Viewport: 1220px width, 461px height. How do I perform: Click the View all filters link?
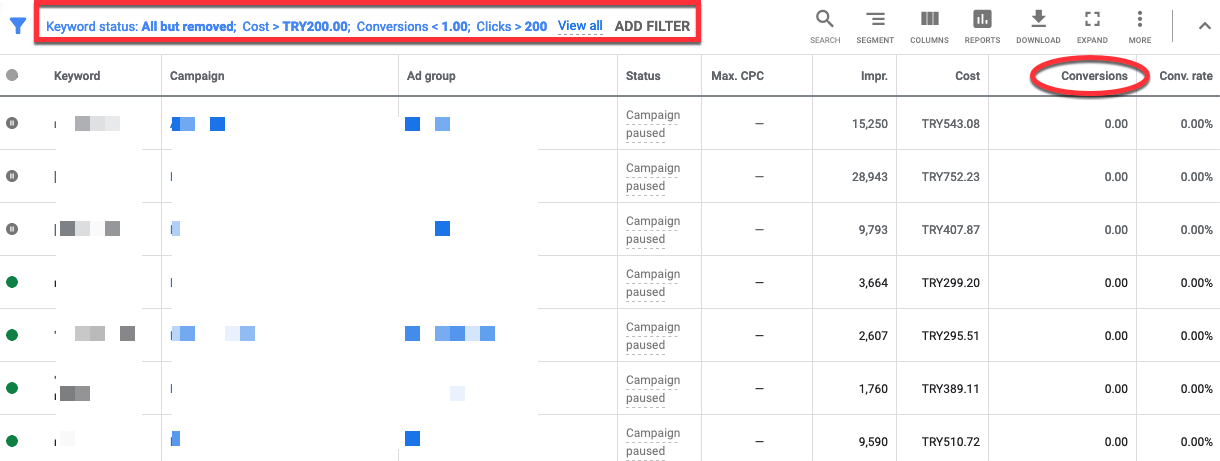pyautogui.click(x=580, y=26)
